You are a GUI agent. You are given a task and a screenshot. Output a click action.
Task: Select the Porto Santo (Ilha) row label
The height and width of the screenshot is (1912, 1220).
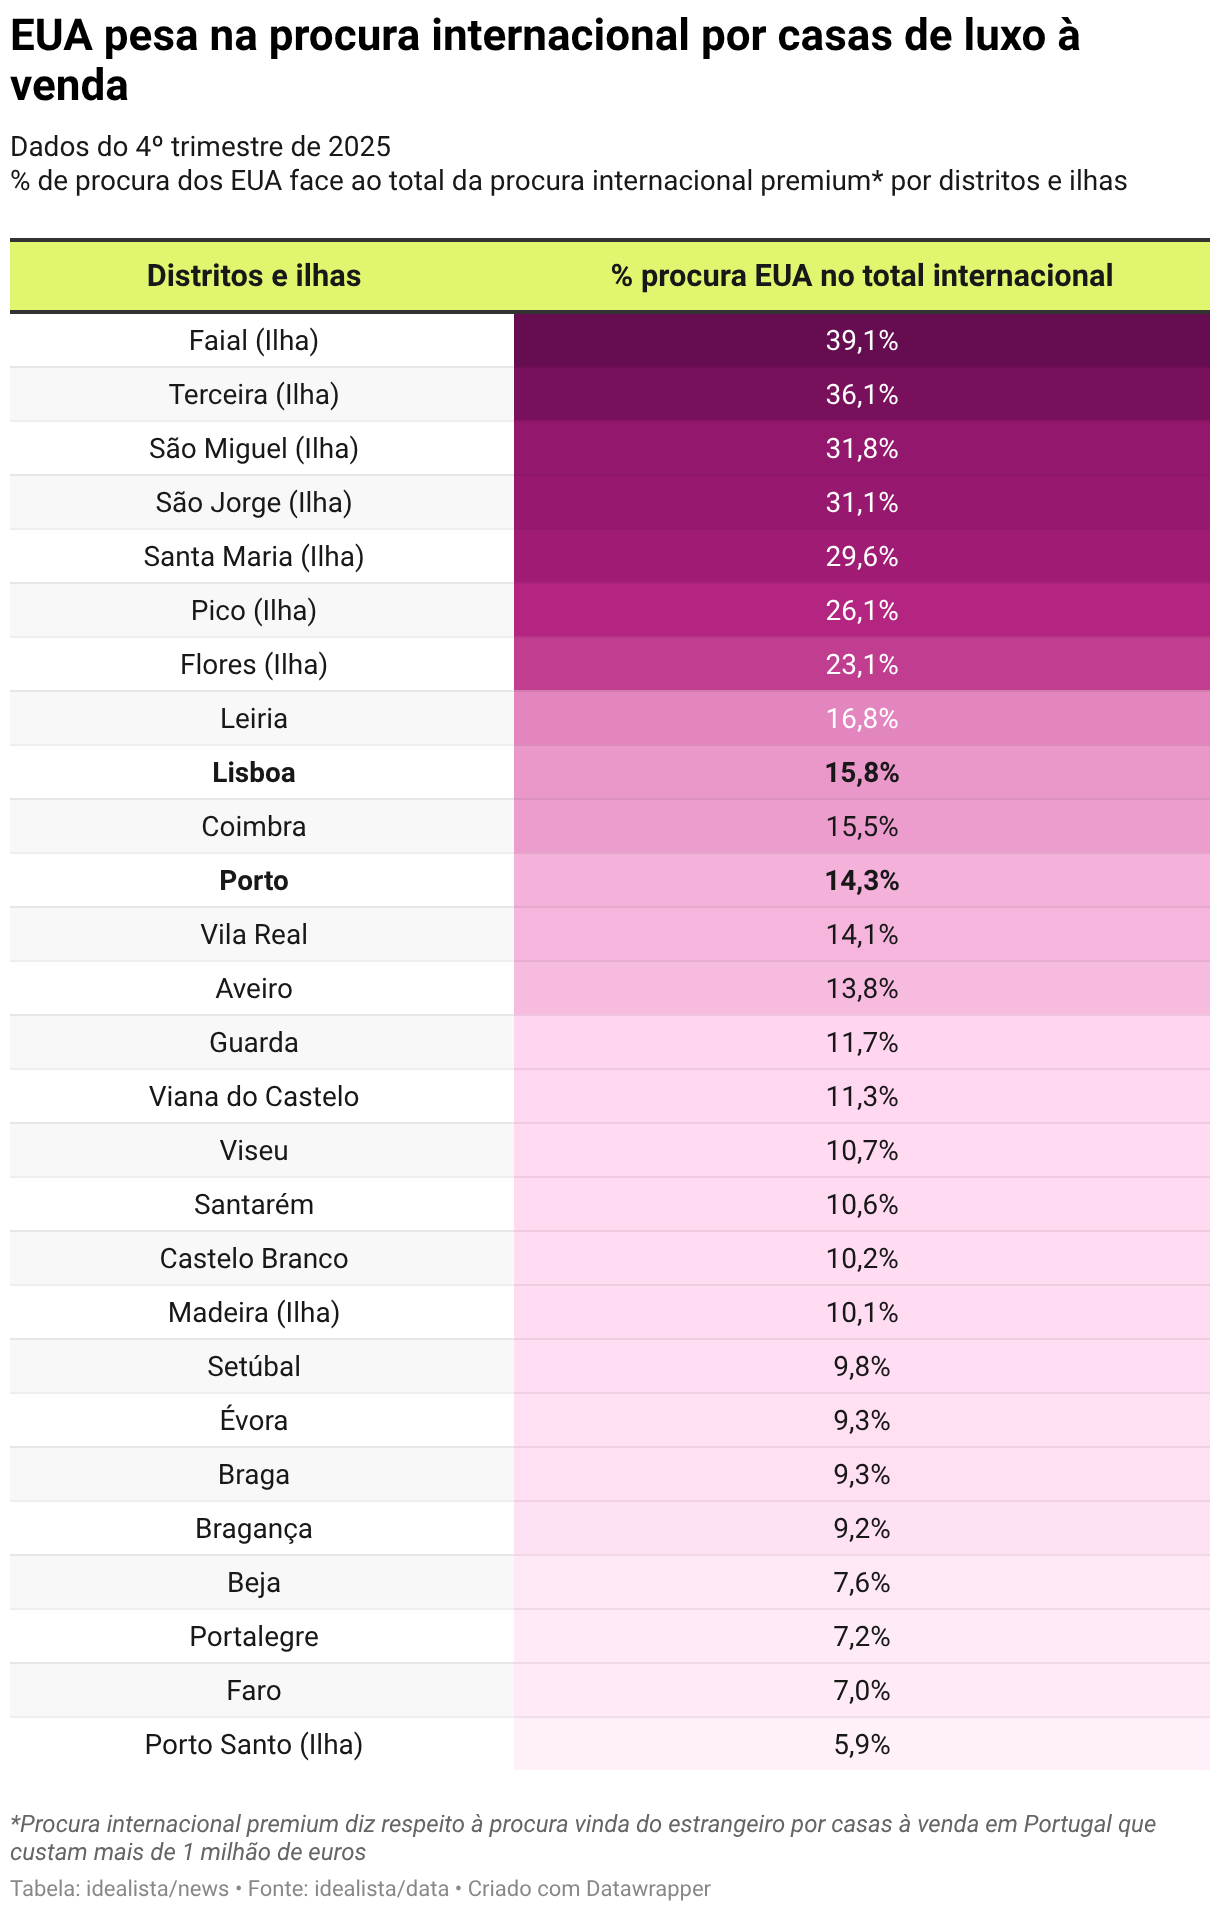click(254, 1745)
